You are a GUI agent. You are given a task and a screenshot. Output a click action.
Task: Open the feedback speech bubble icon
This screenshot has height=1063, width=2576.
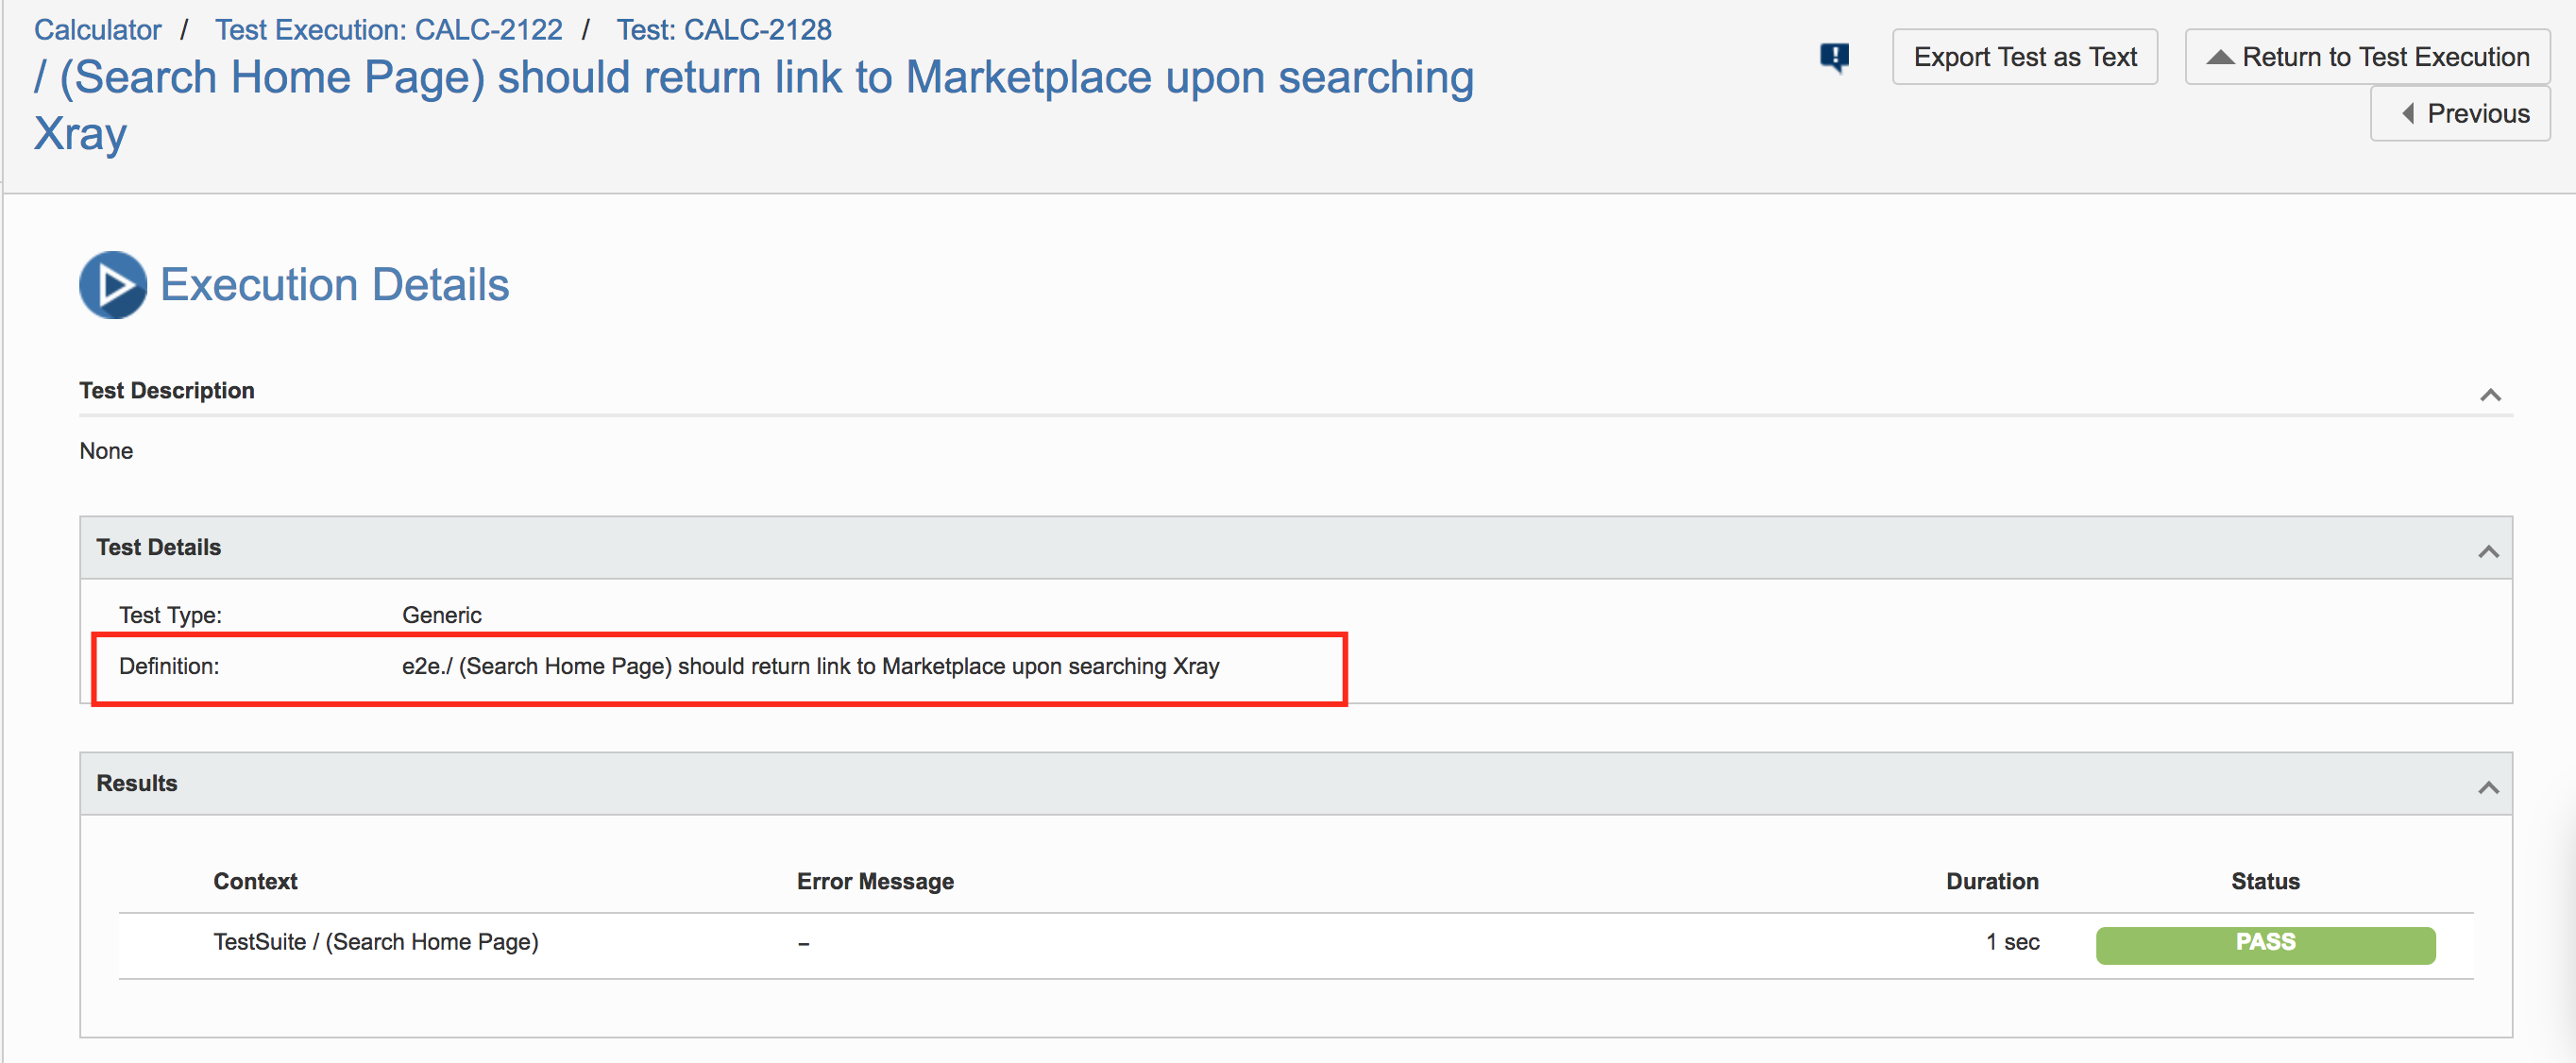pyautogui.click(x=1834, y=57)
